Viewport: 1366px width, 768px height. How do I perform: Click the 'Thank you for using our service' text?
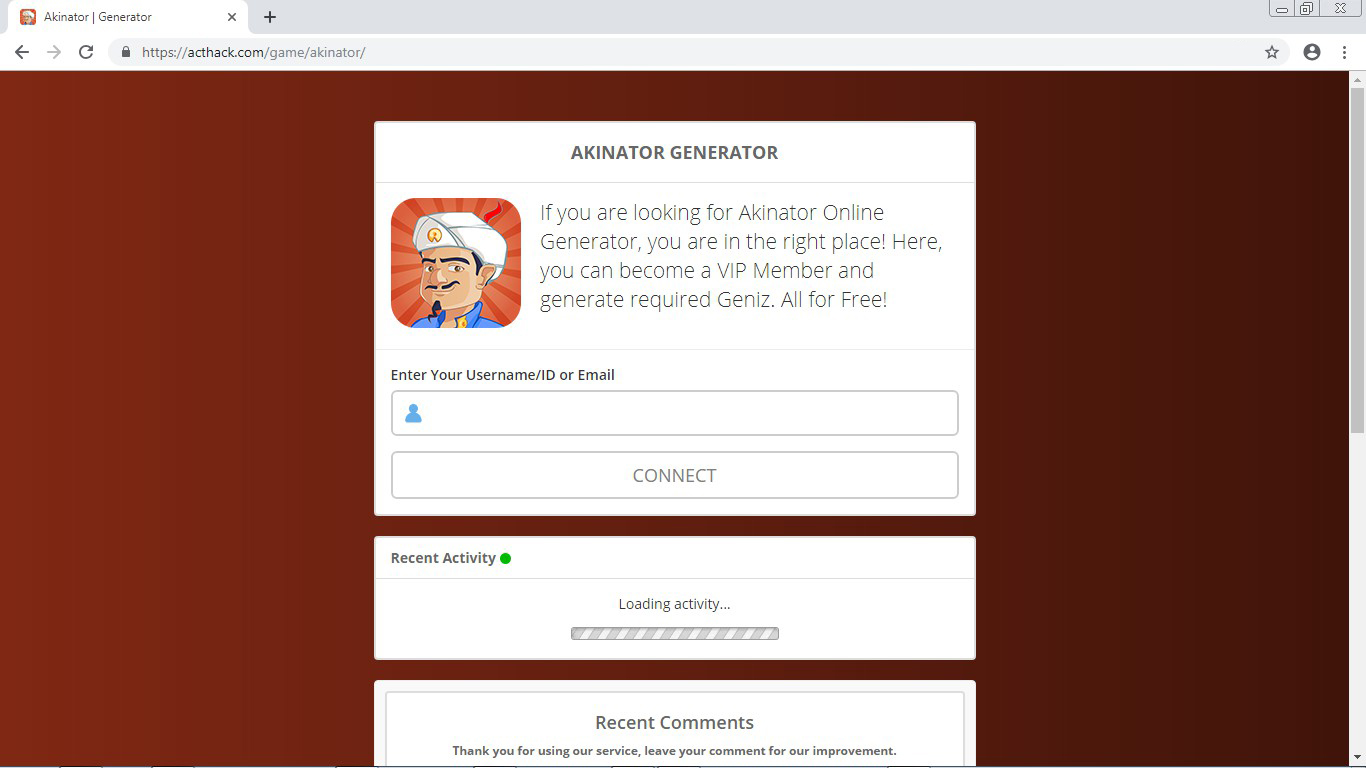click(675, 751)
